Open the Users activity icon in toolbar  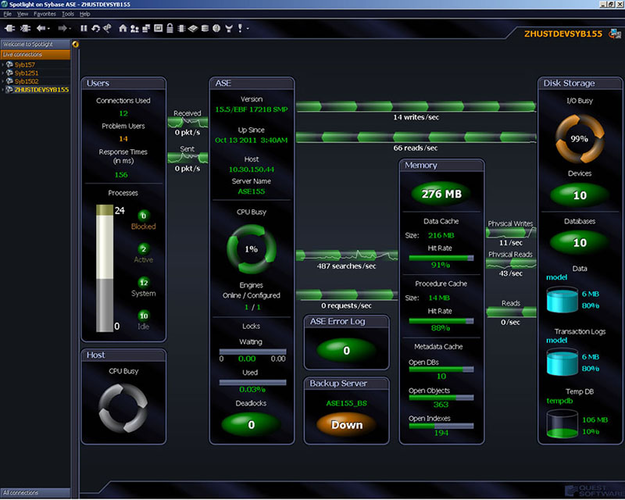coord(135,28)
